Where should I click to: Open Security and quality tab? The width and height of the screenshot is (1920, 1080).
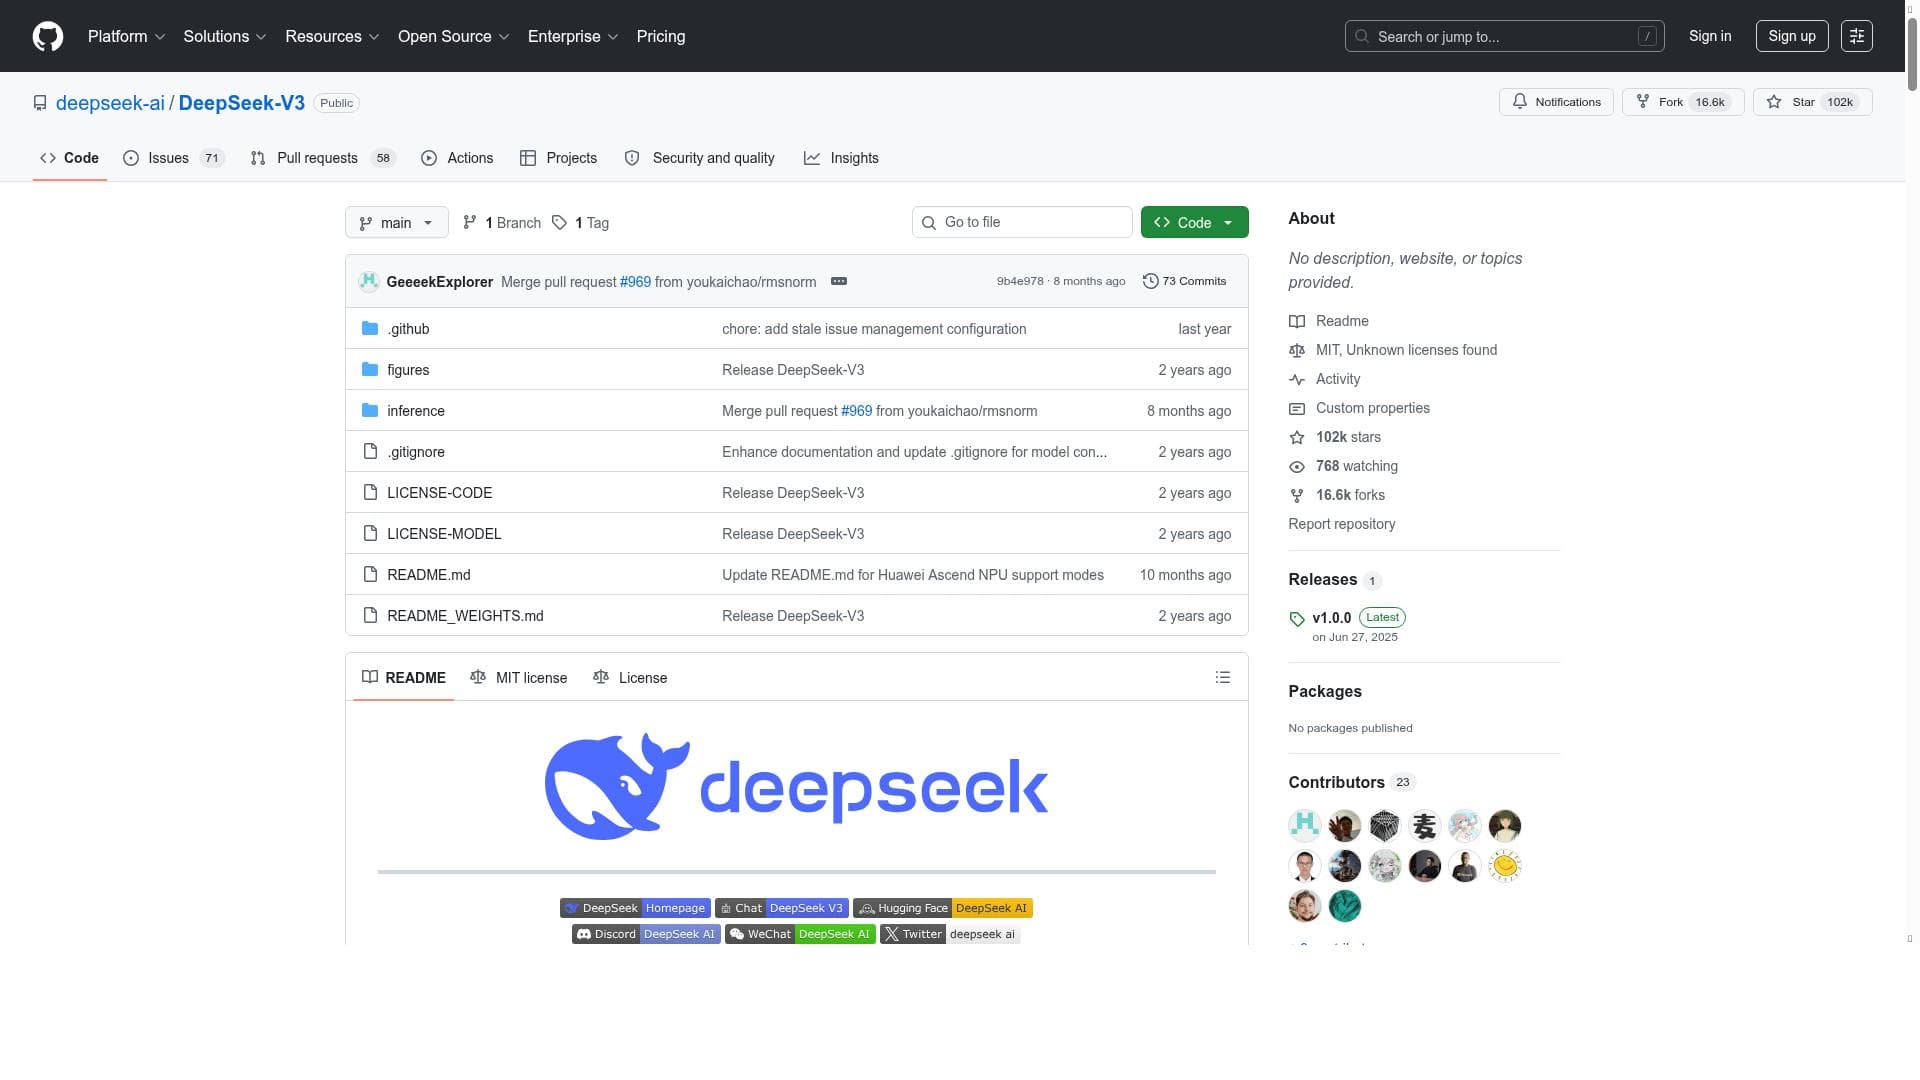pyautogui.click(x=699, y=158)
